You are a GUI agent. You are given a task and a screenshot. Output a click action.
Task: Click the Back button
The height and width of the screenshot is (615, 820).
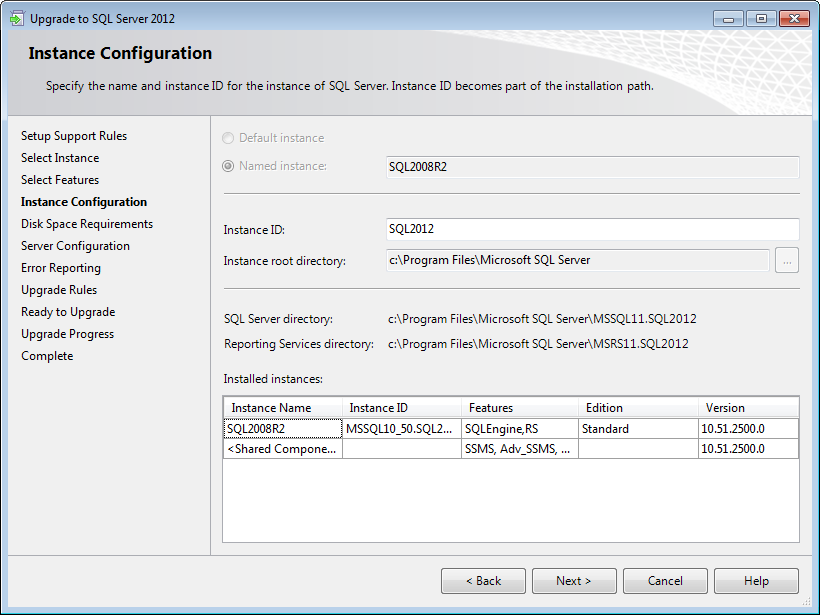coord(483,581)
